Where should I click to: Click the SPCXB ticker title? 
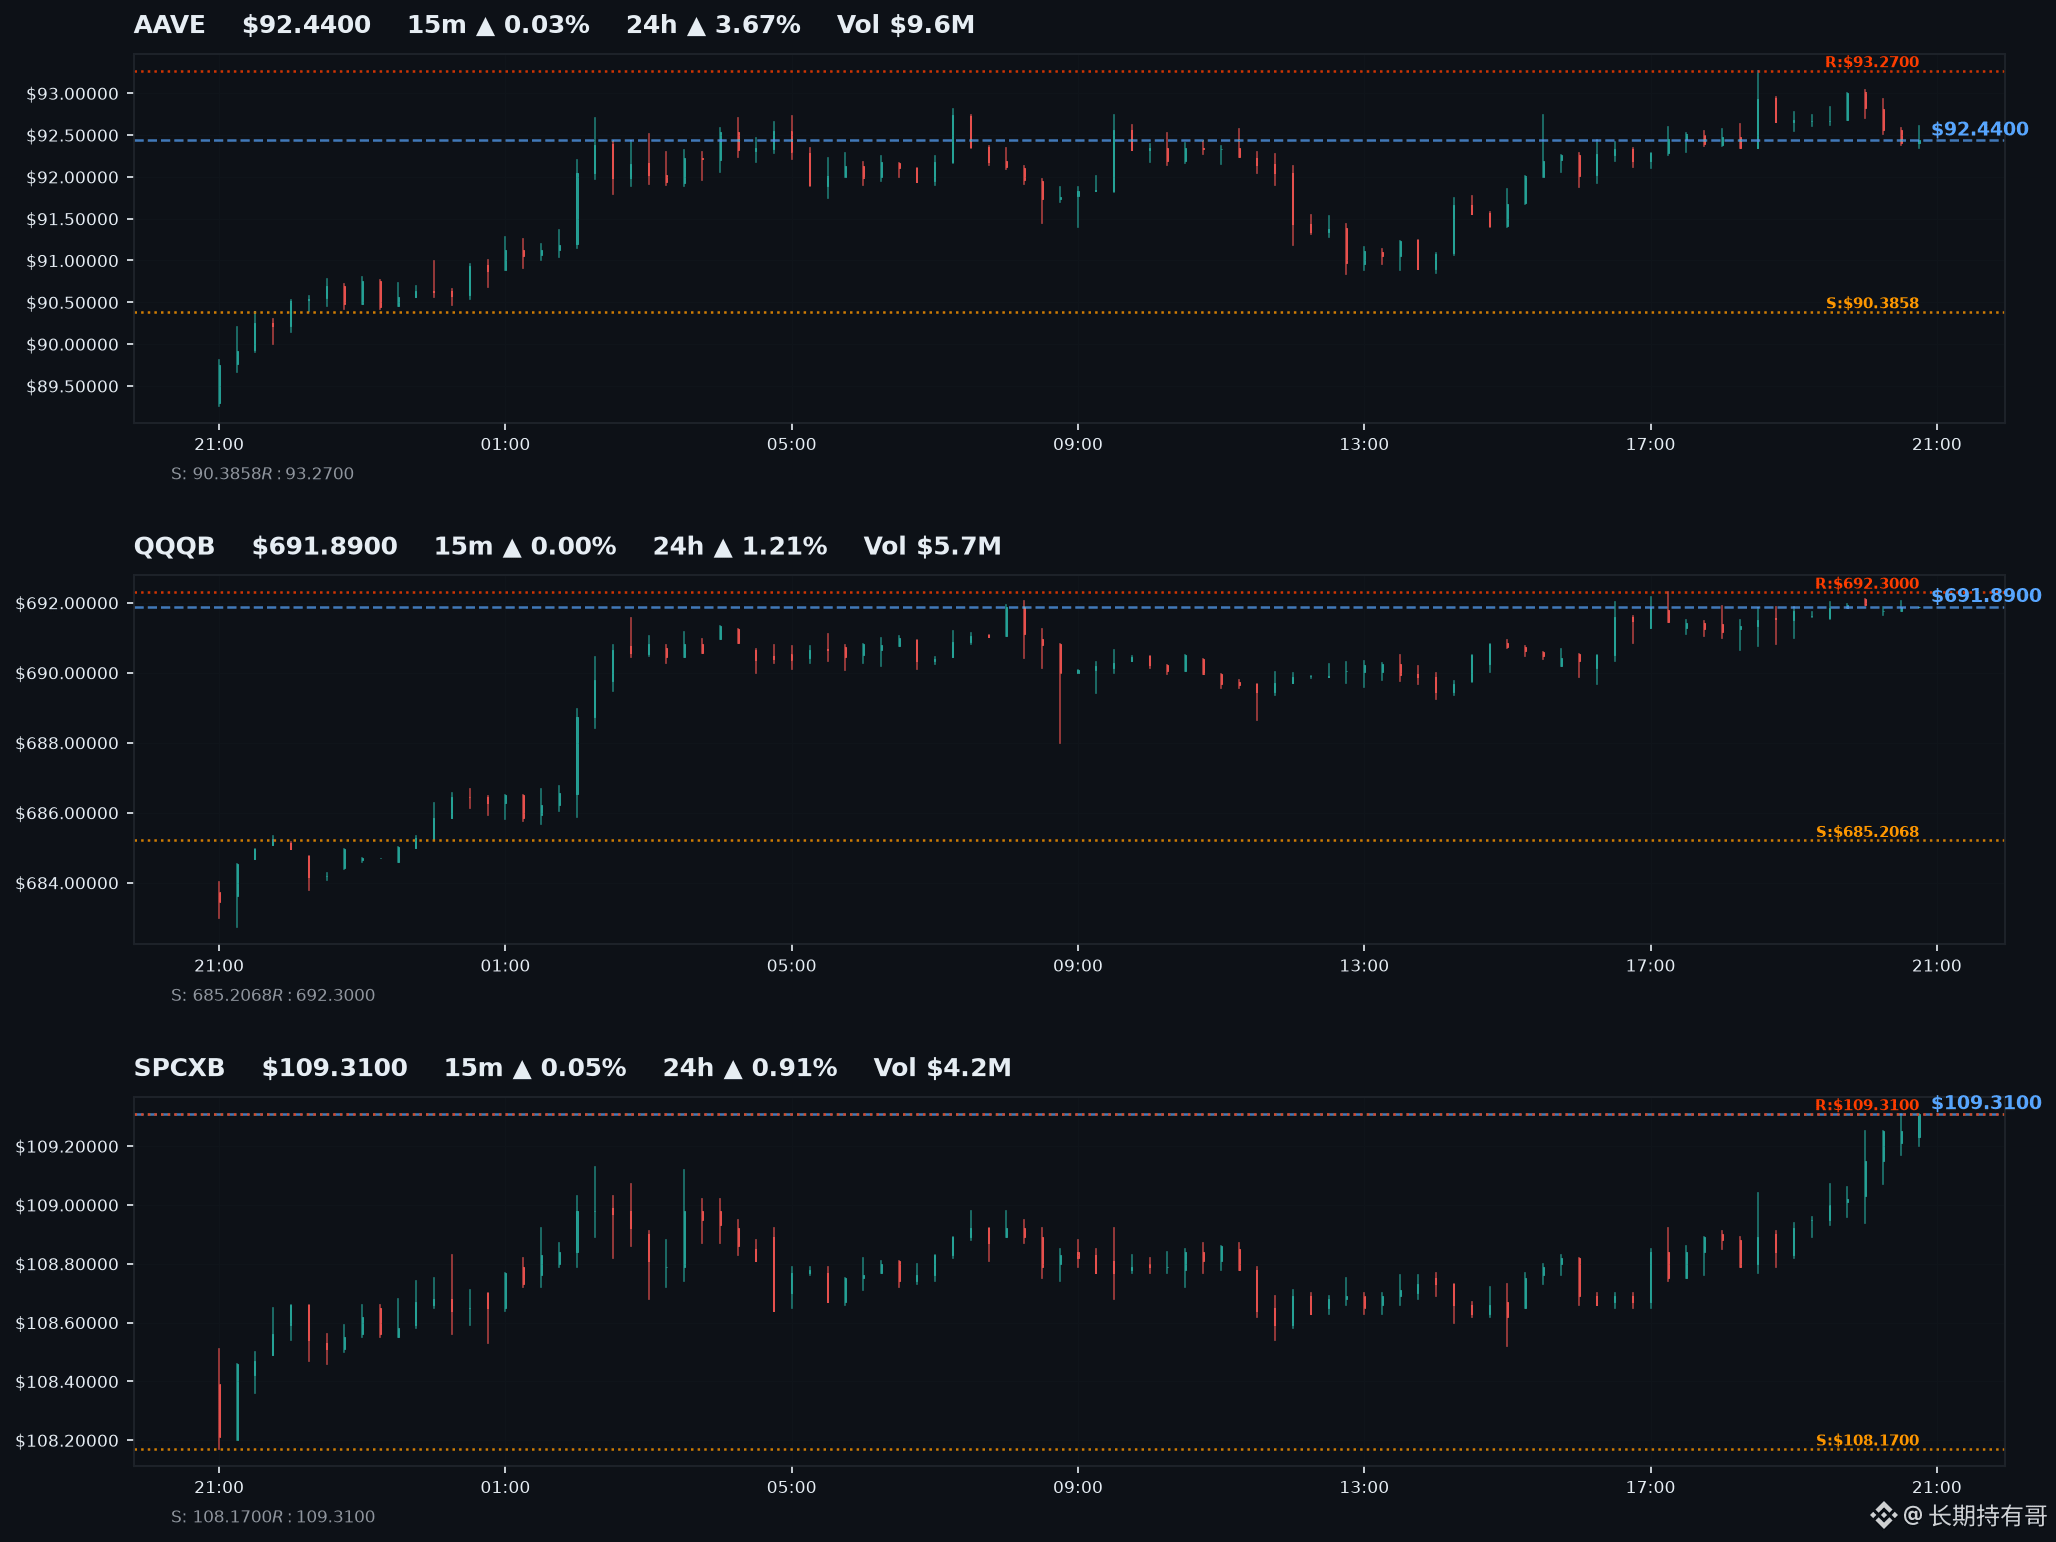tap(179, 1068)
